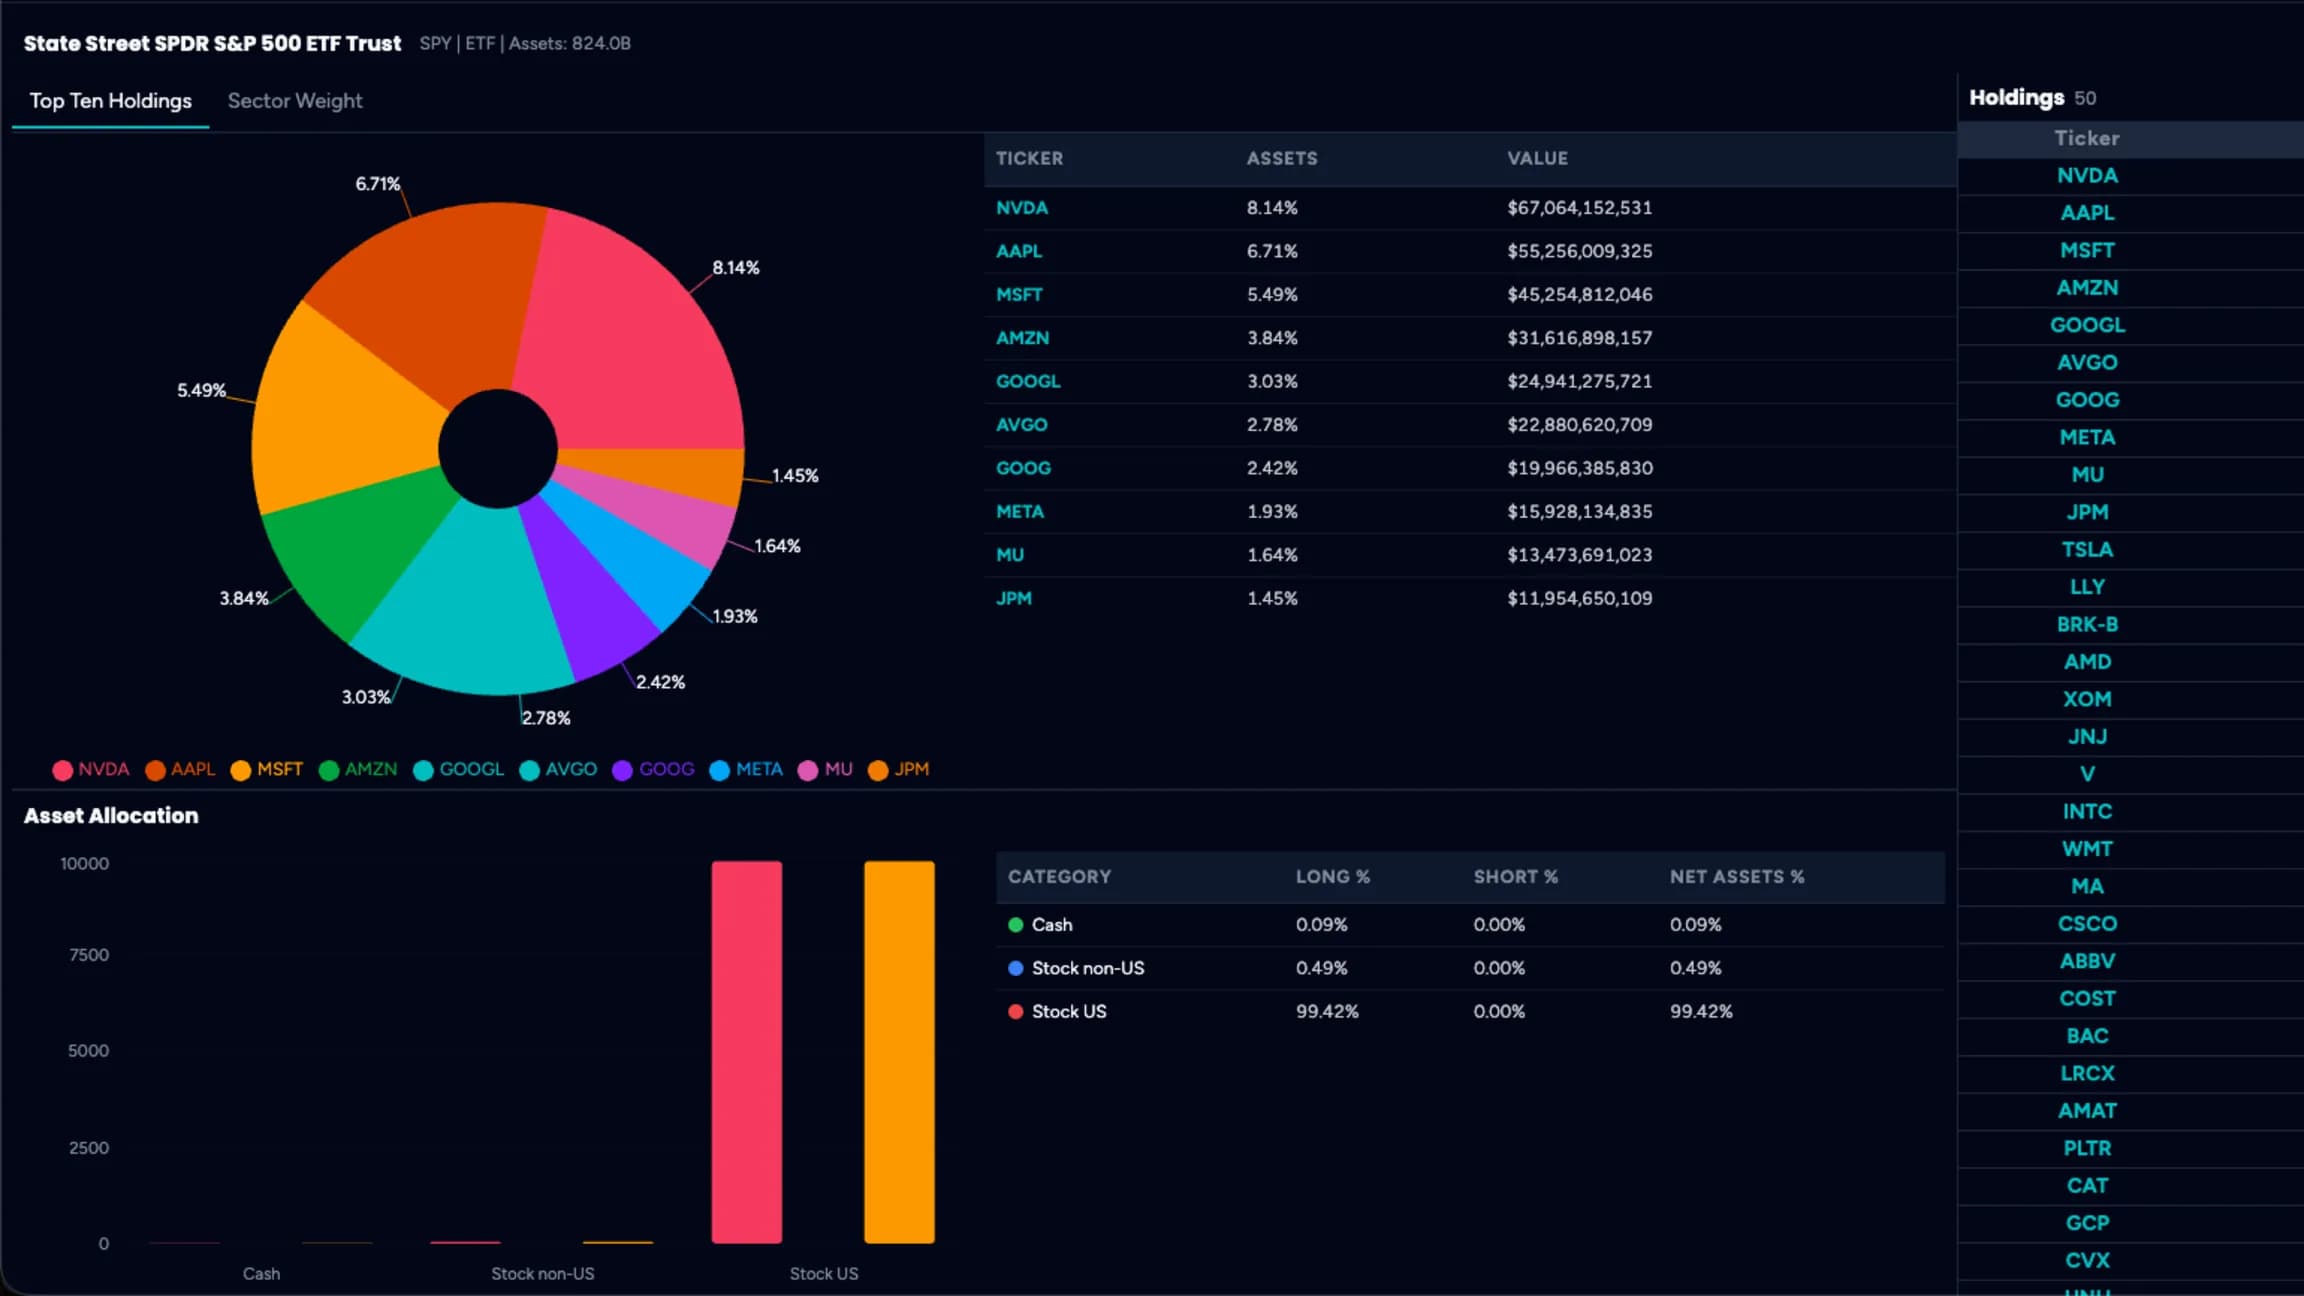Click the Ticker header in Holdings sidebar

point(2087,138)
